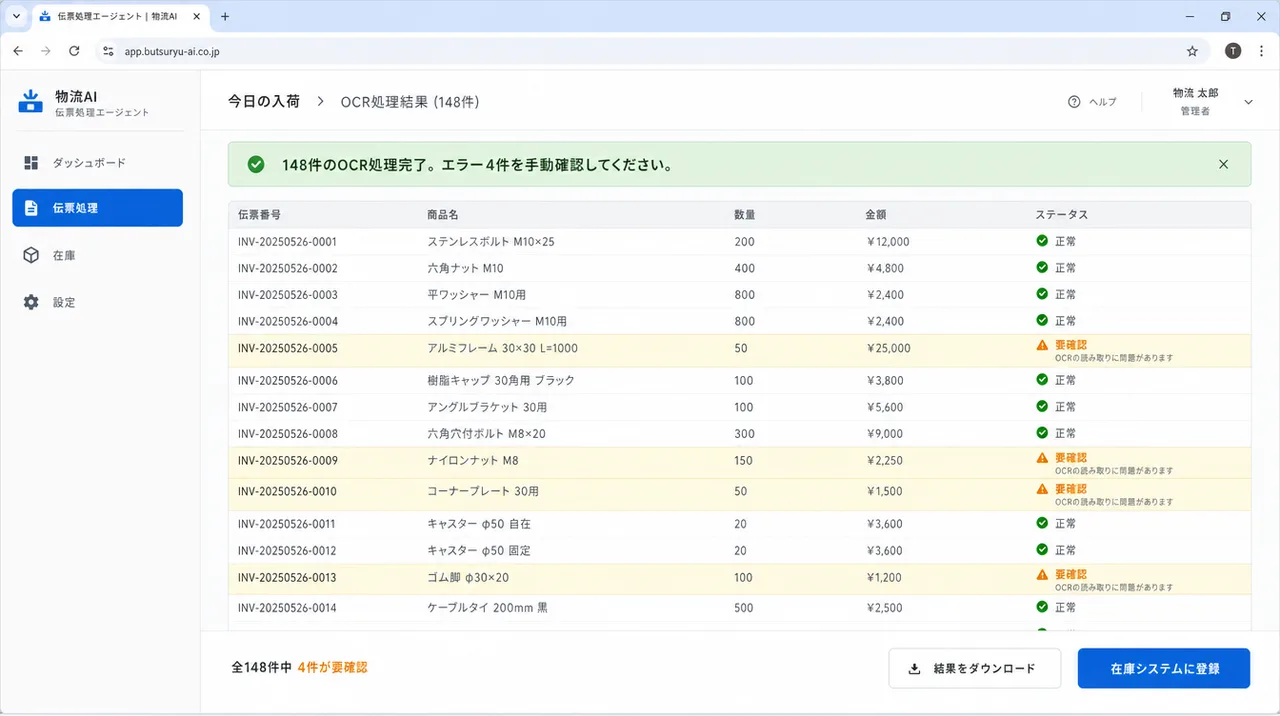
Task: Click slip number INV-20250526-0011
Action: point(286,524)
